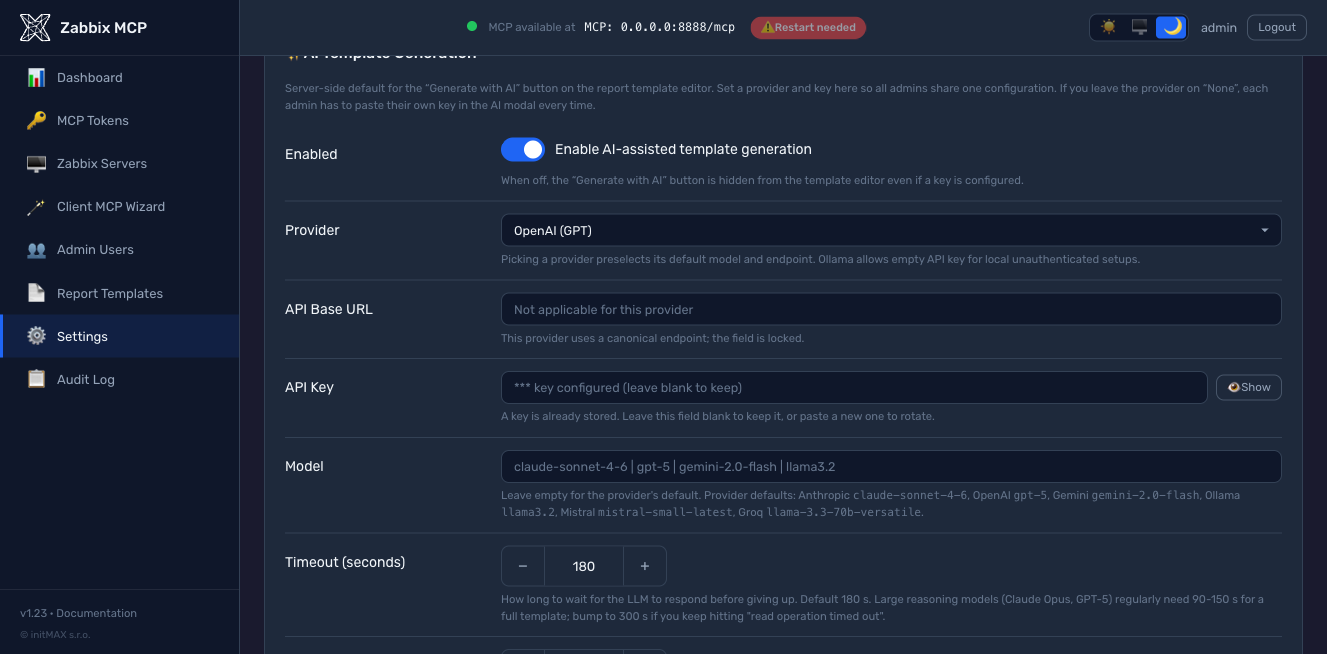Click the Audit Log clipboard icon

(x=36, y=379)
